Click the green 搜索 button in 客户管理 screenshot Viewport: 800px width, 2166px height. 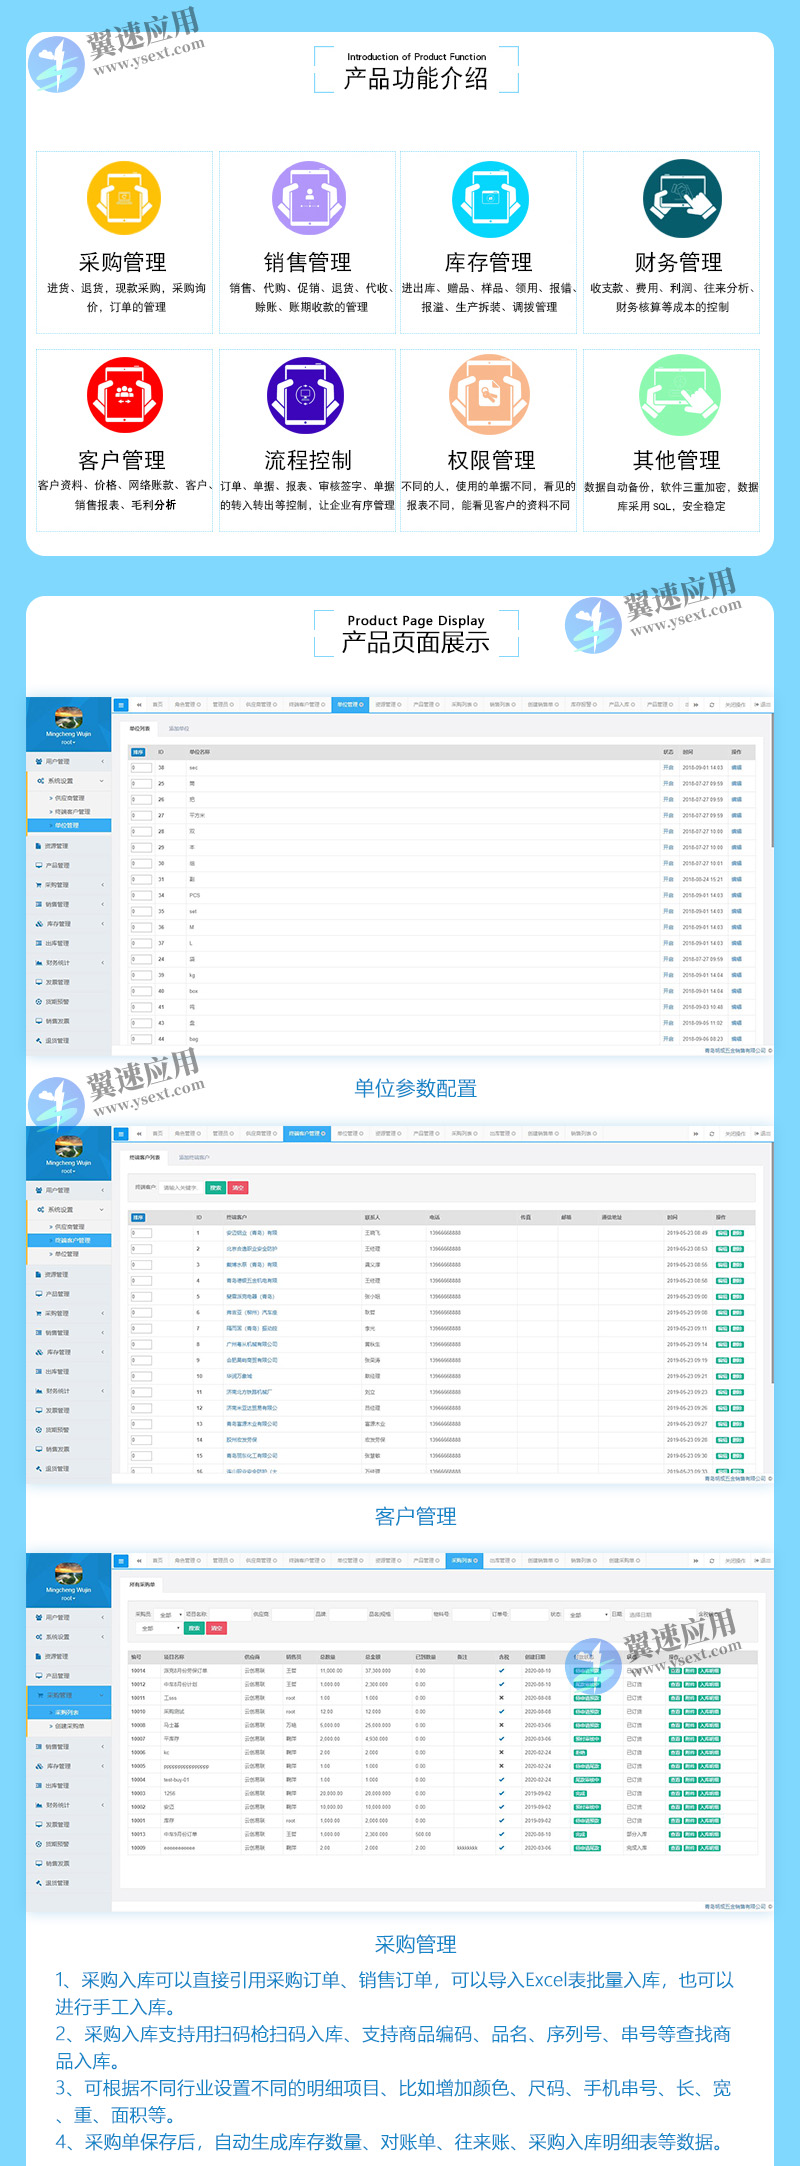(215, 1187)
